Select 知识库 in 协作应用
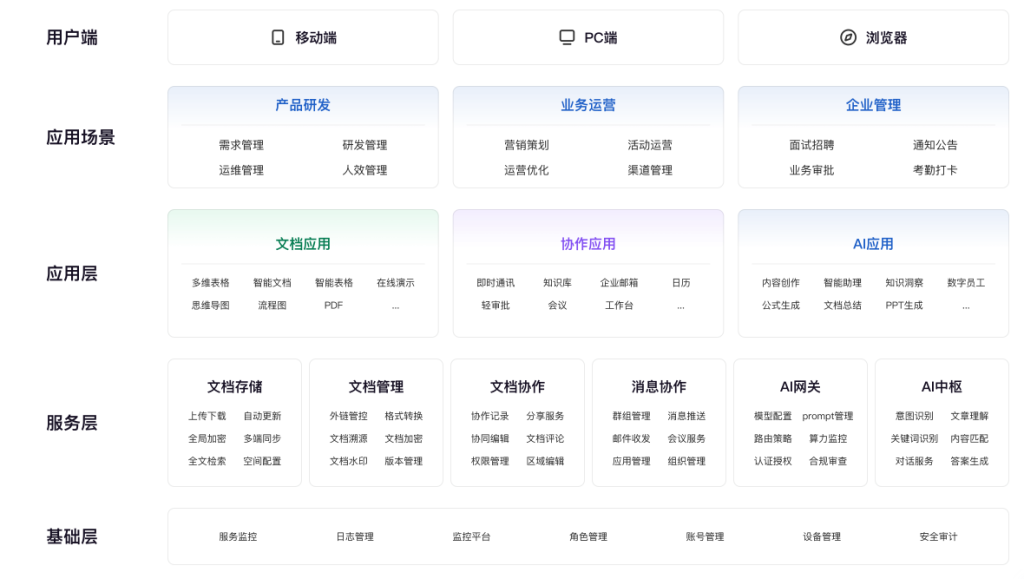The image size is (1024, 579). [557, 283]
